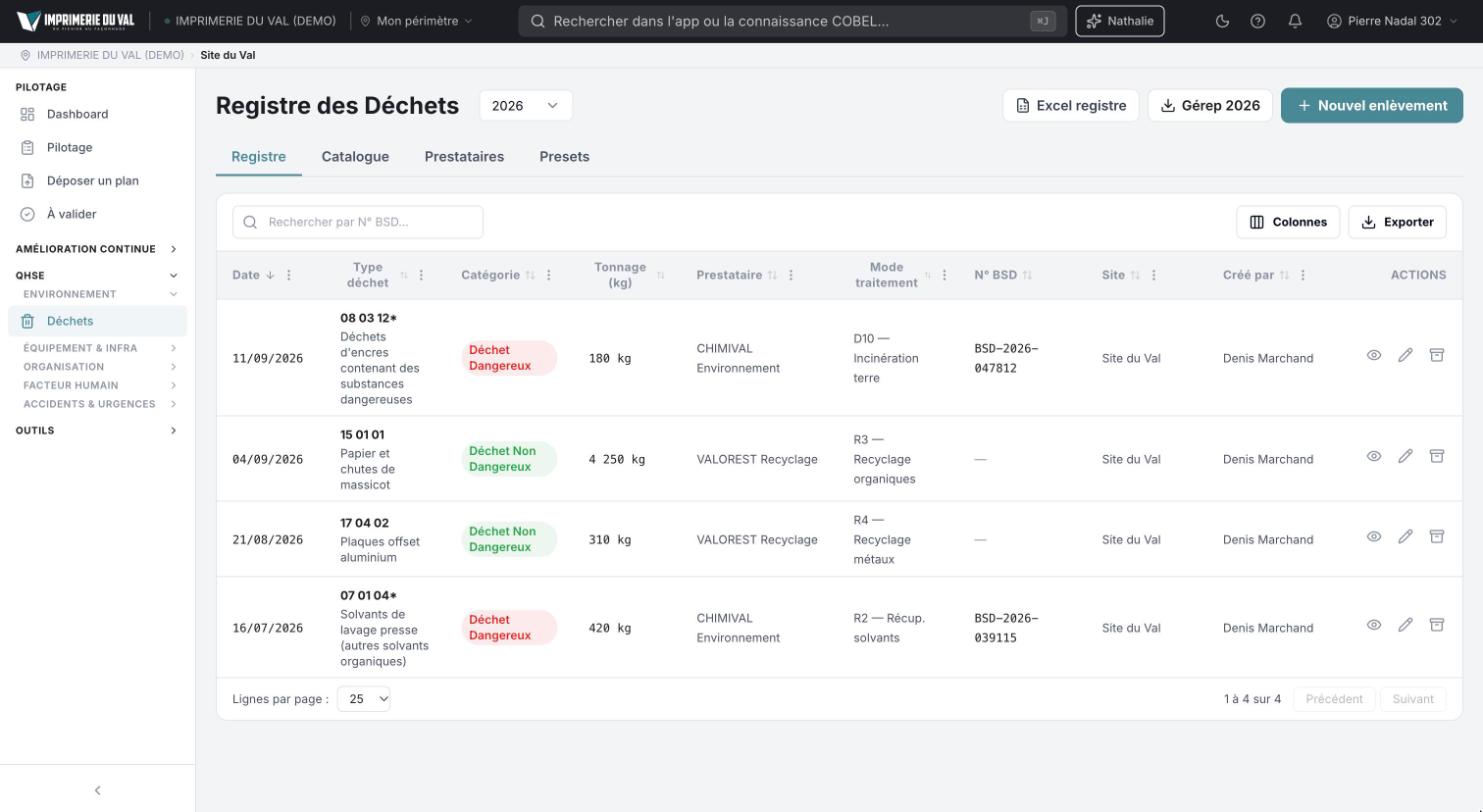Open the Prestataire column options menu
This screenshot has width=1483, height=812.
point(791,275)
